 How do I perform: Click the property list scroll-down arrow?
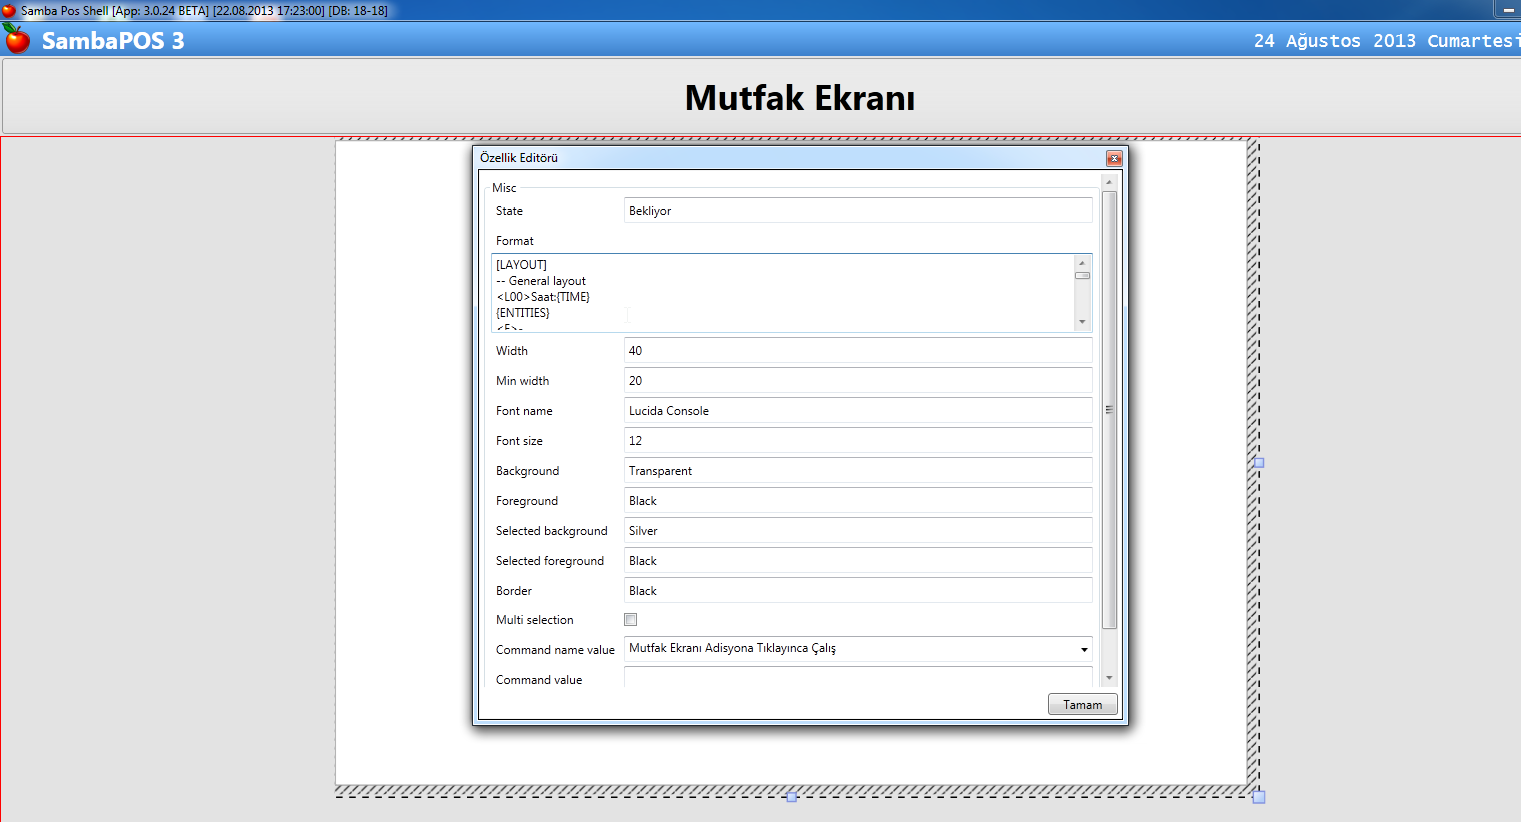pos(1109,678)
